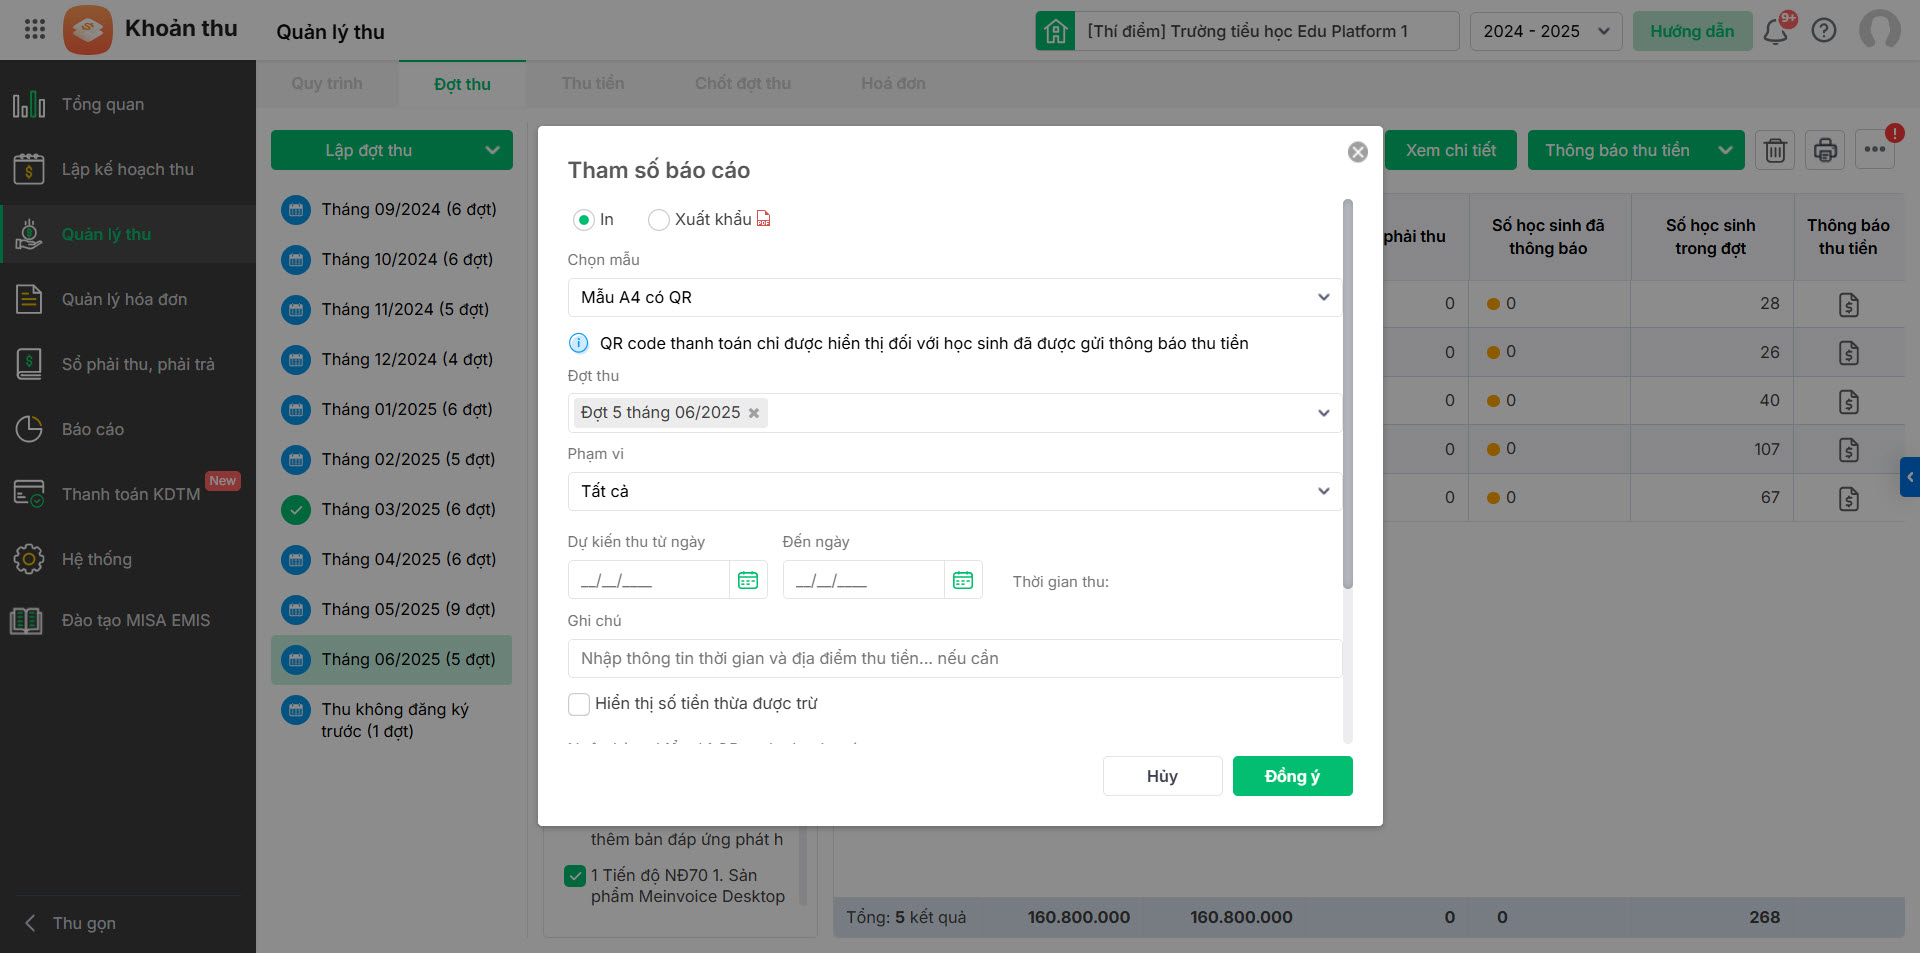This screenshot has height=953, width=1920.
Task: Select the In radio option
Action: coord(584,220)
